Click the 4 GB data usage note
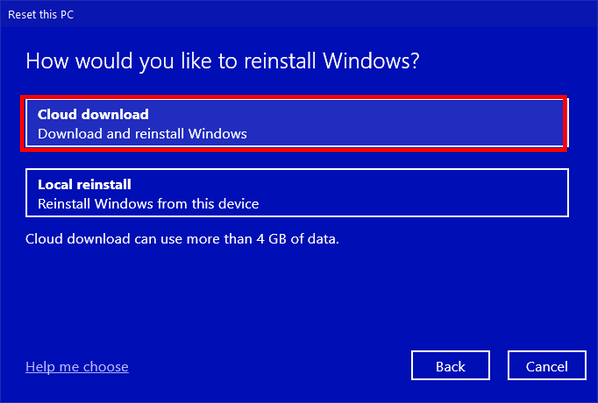Viewport: 598px width, 403px height. pyautogui.click(x=182, y=239)
